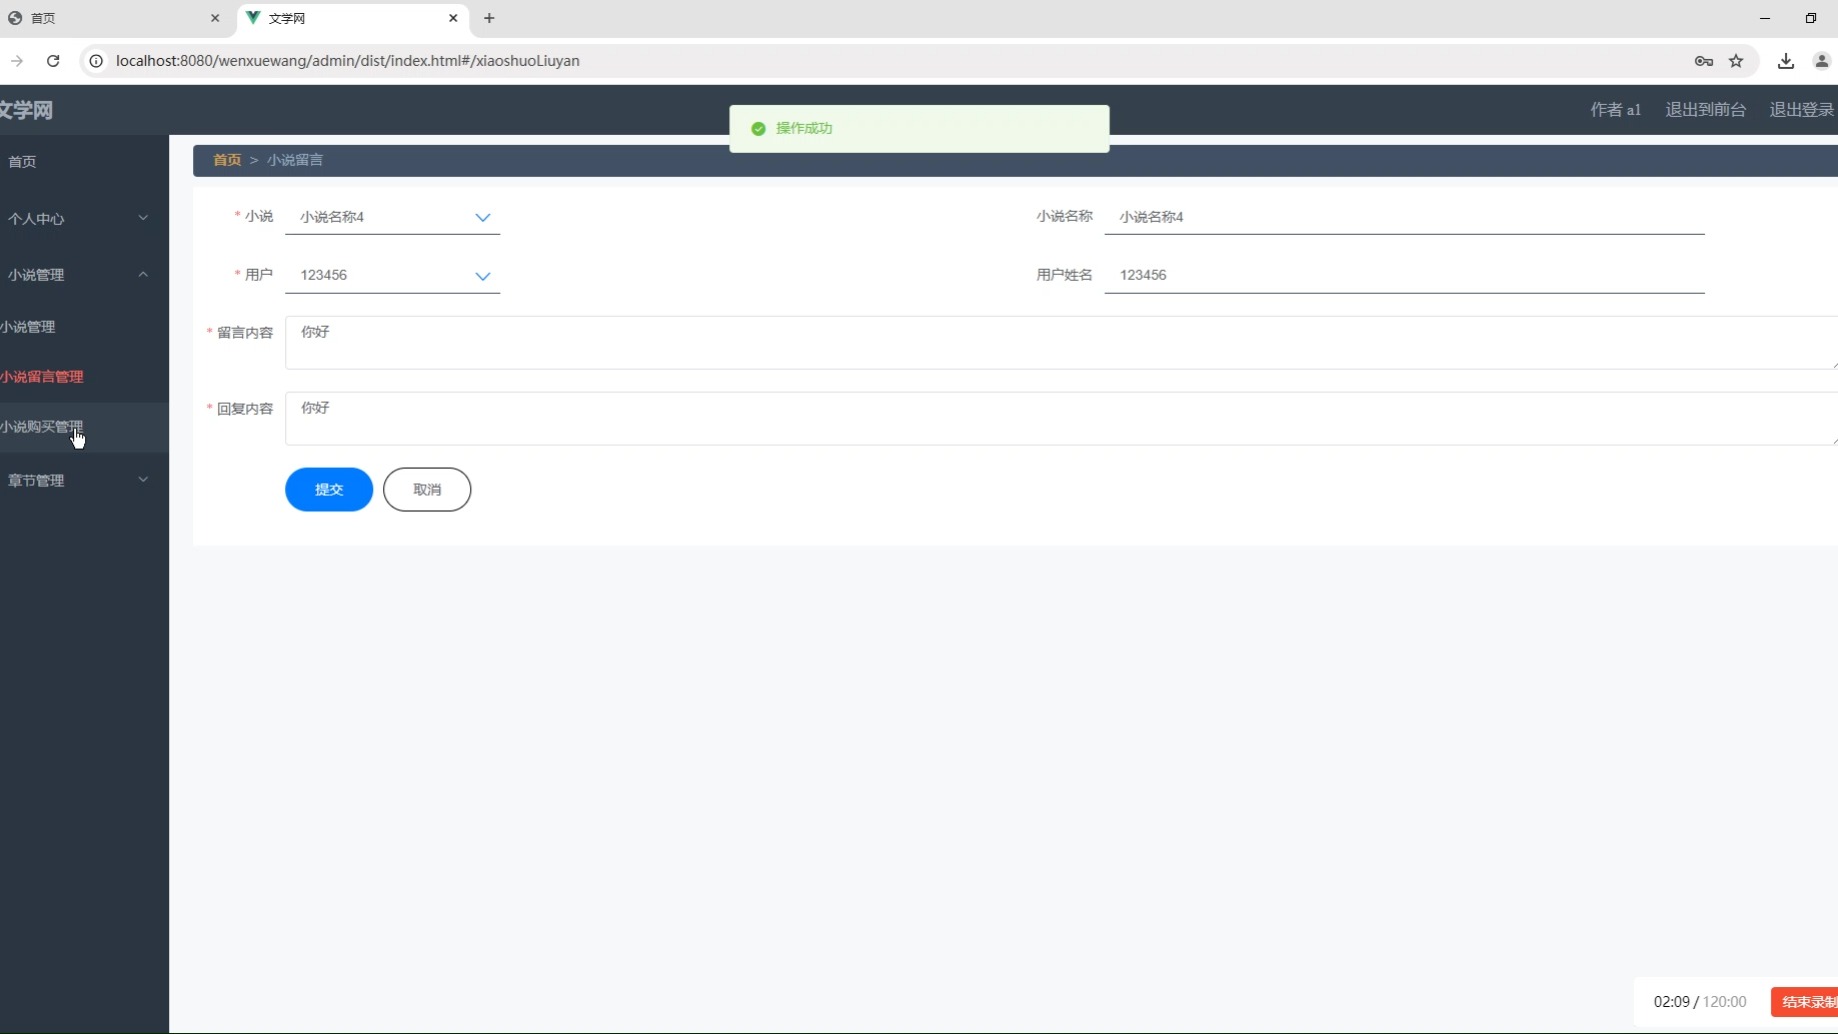Open the 用户 dropdown showing 123456
Screen dimensions: 1838x1034
(x=392, y=275)
